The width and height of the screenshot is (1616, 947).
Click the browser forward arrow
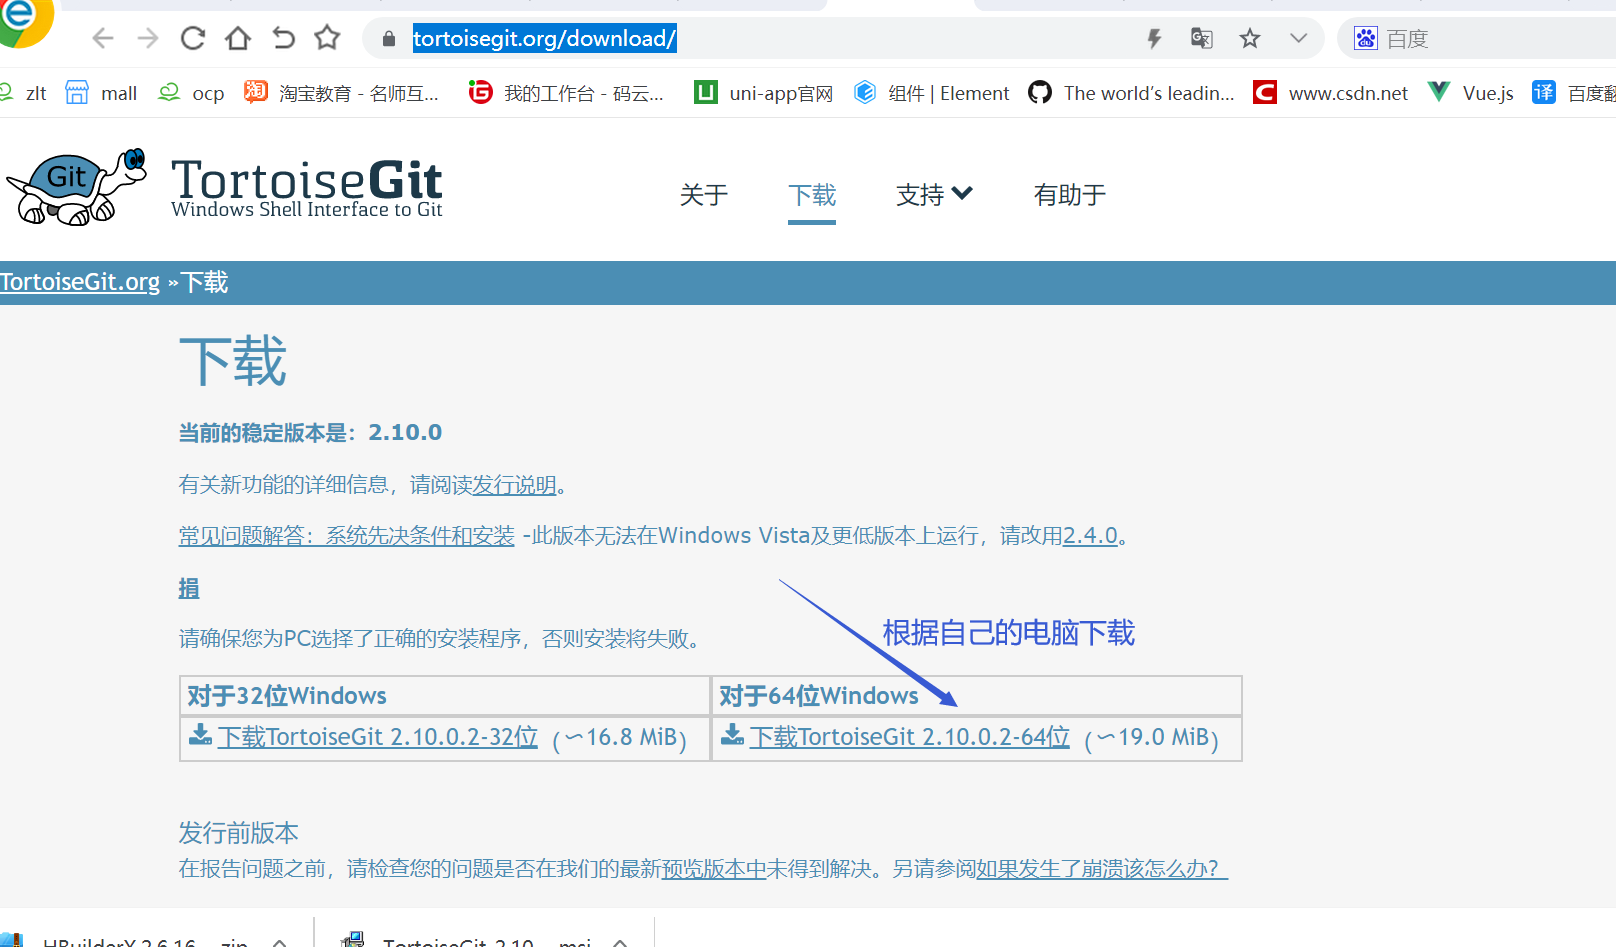click(148, 39)
